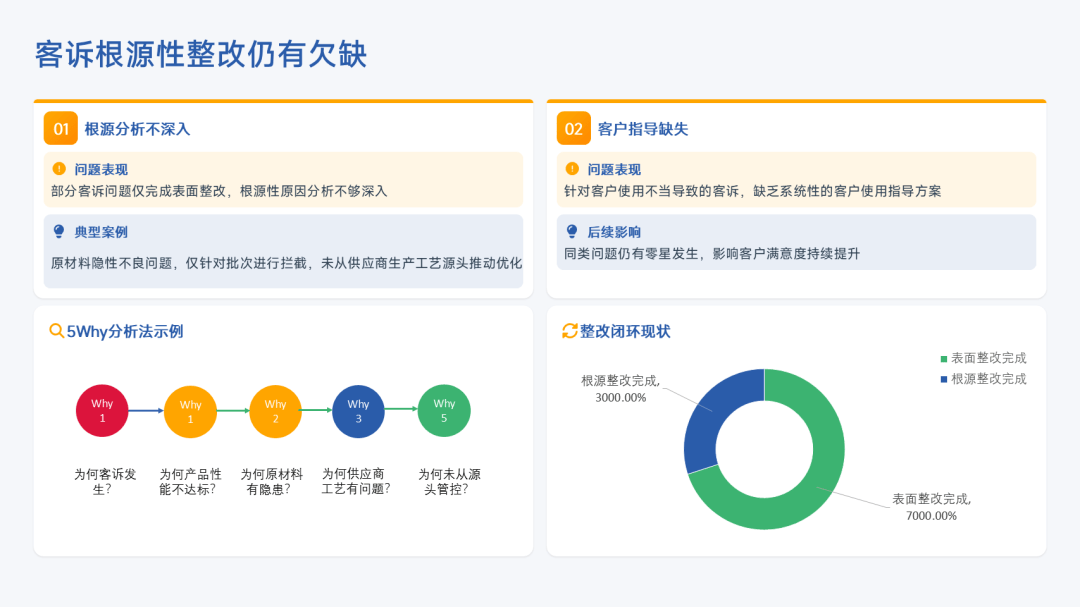Click the orange 01 number badge
1080x607 pixels.
60,129
